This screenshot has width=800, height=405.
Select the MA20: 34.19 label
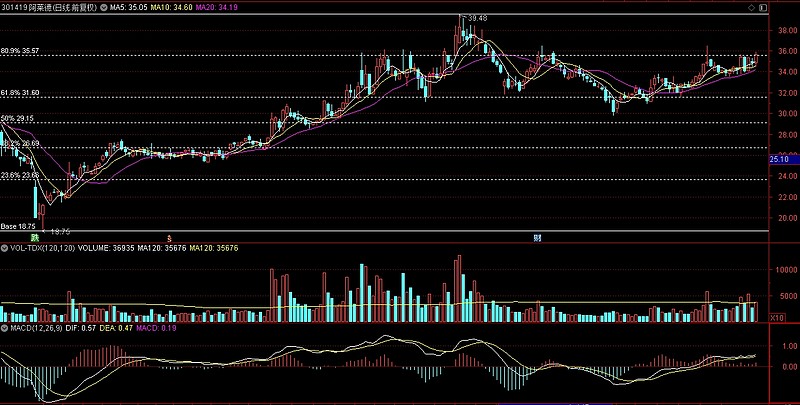[217, 8]
